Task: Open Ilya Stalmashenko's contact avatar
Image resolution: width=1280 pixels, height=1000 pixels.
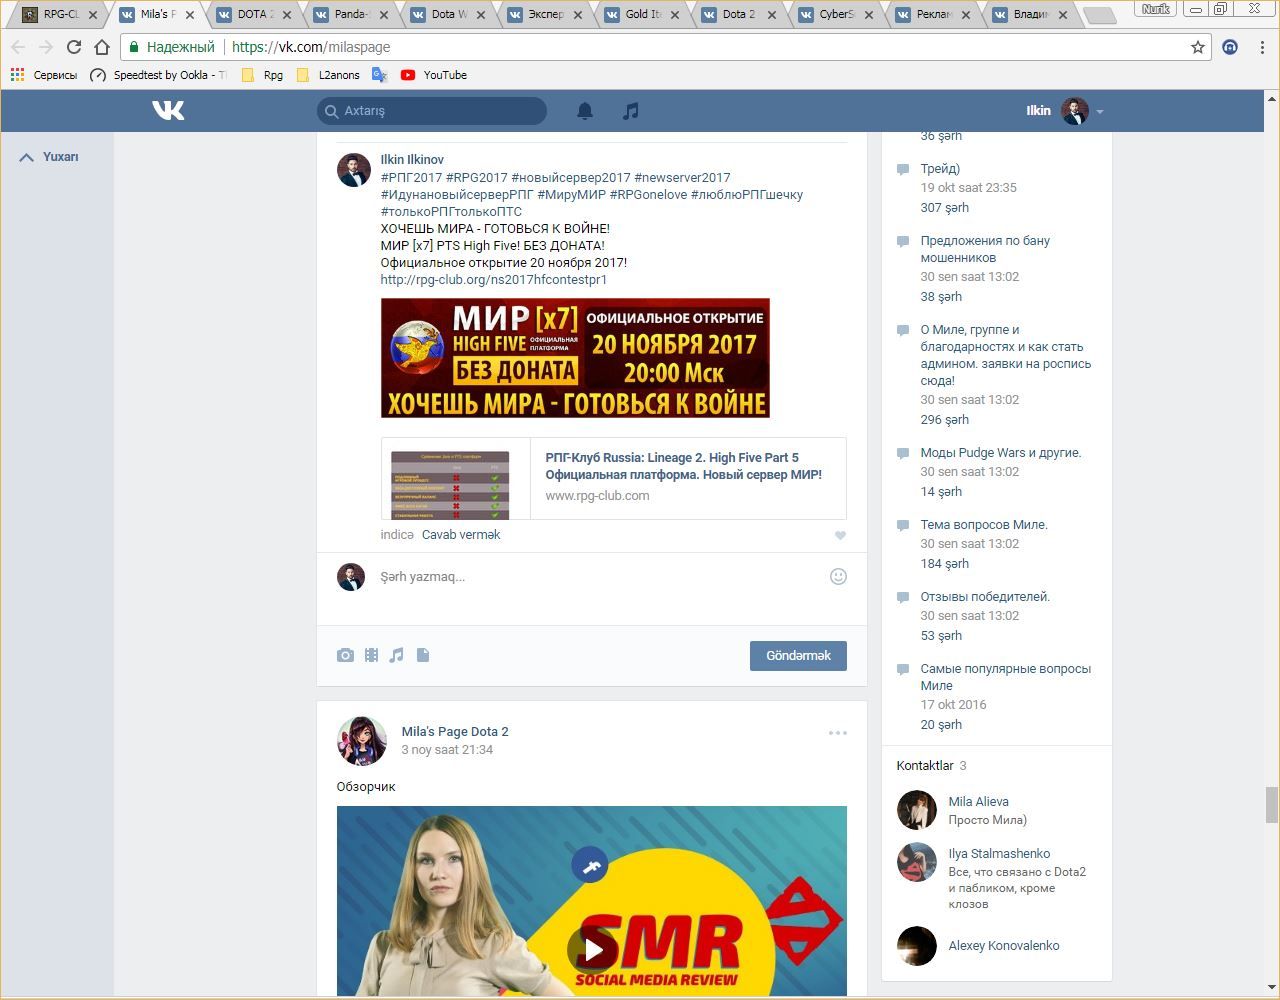Action: [x=916, y=862]
